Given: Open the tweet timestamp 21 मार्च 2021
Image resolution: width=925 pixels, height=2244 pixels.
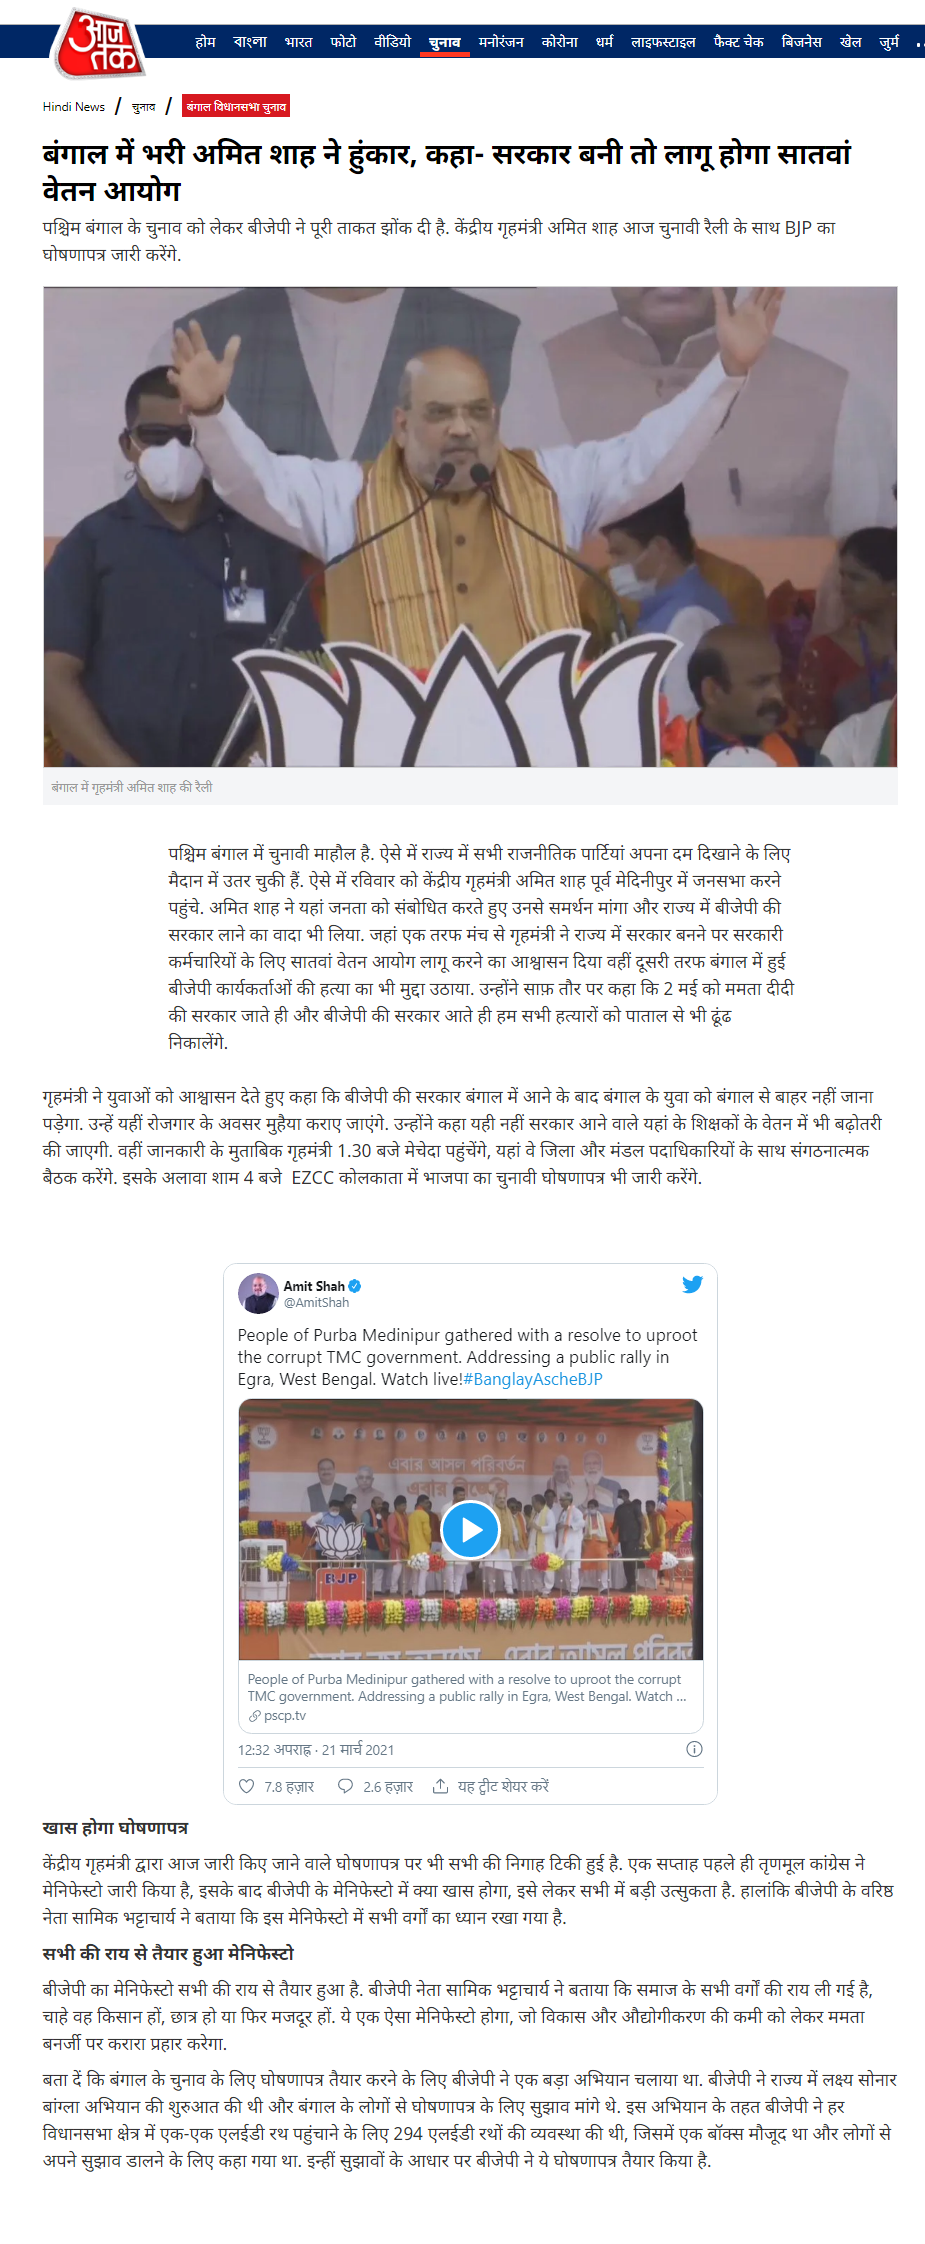Looking at the screenshot, I should tap(358, 1750).
